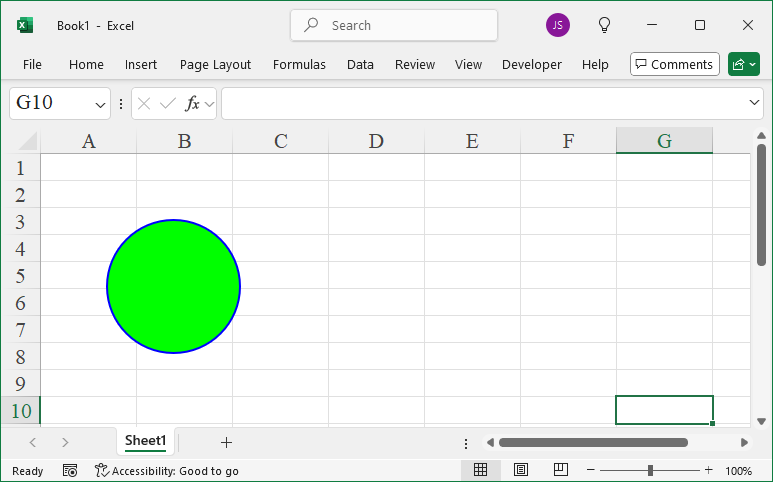Image resolution: width=773 pixels, height=482 pixels.
Task: Switch to Page Layout view
Action: [x=521, y=470]
